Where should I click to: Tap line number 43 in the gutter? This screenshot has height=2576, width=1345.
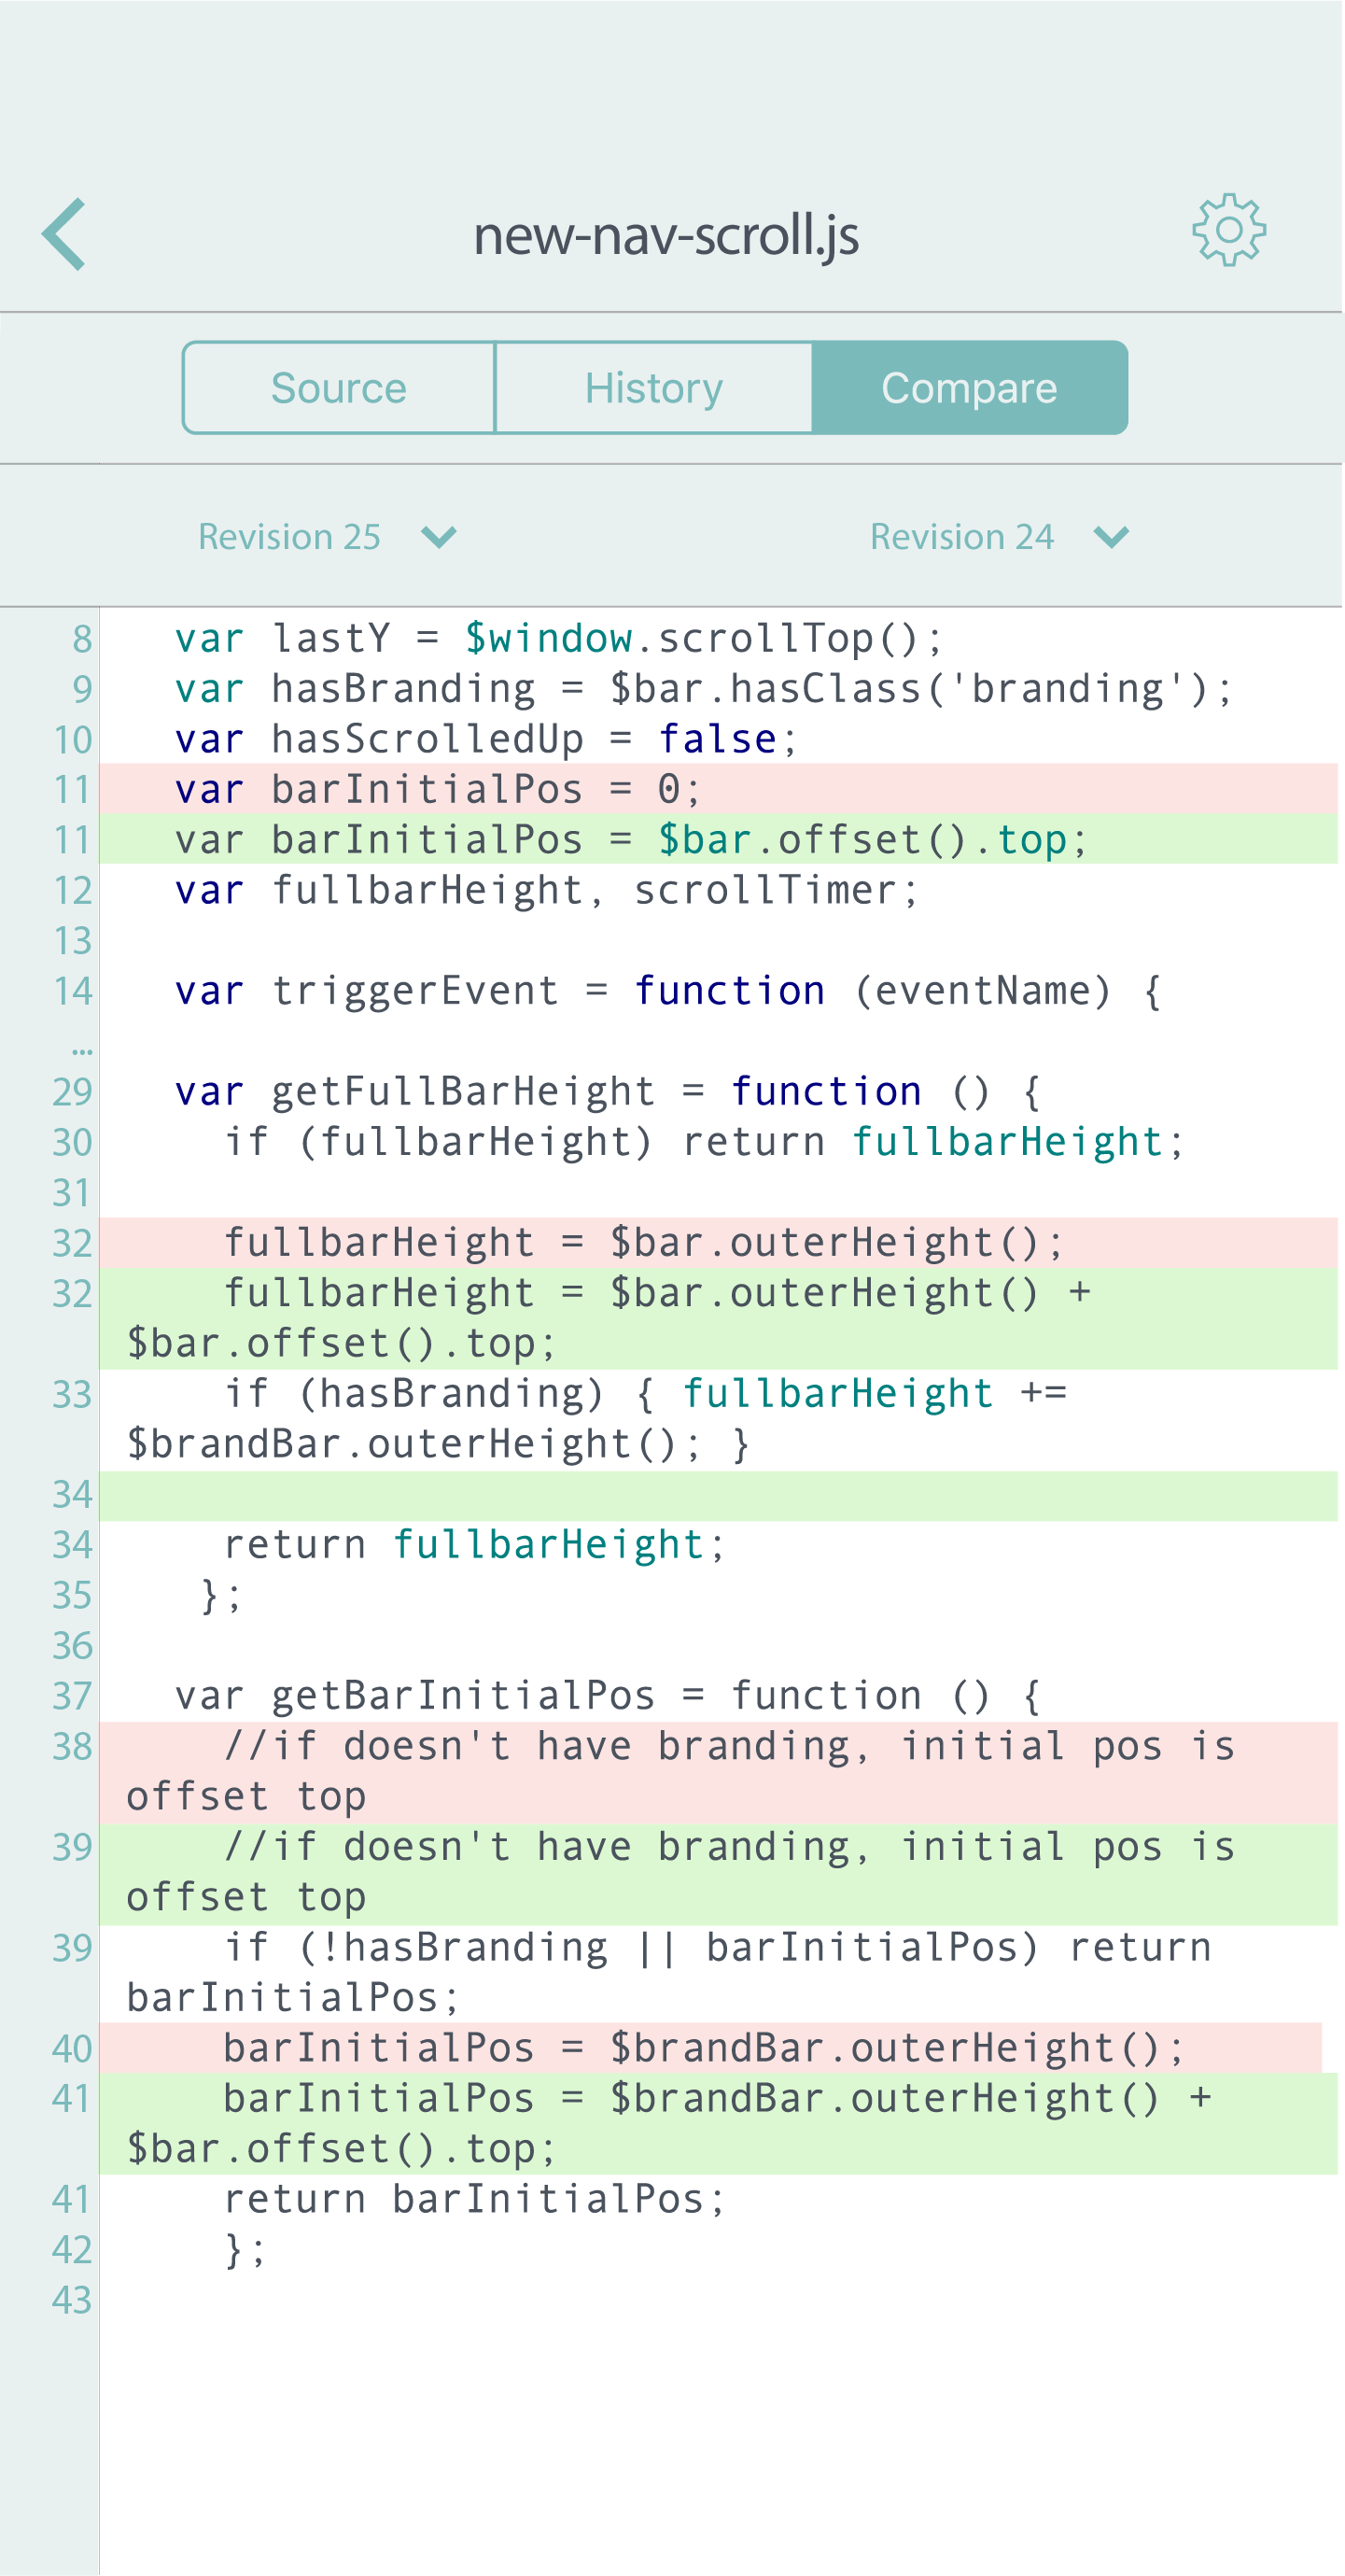pyautogui.click(x=72, y=2300)
